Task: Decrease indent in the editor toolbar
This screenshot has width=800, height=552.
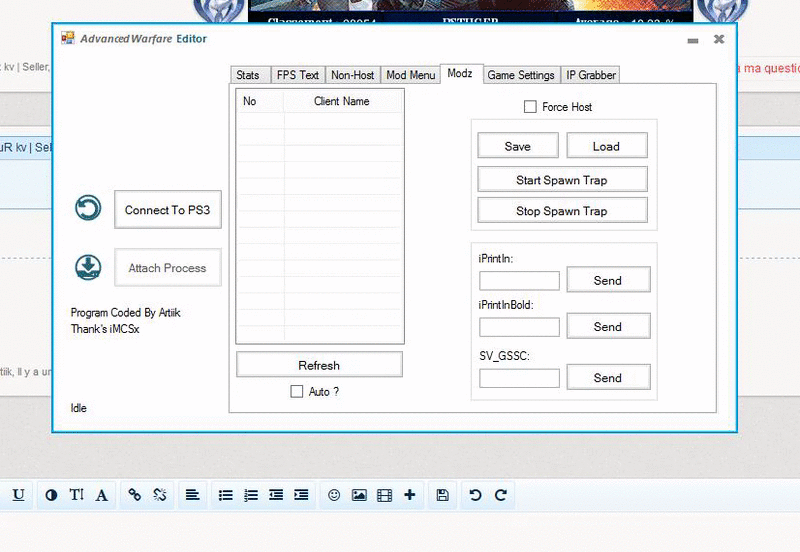Action: coord(276,495)
